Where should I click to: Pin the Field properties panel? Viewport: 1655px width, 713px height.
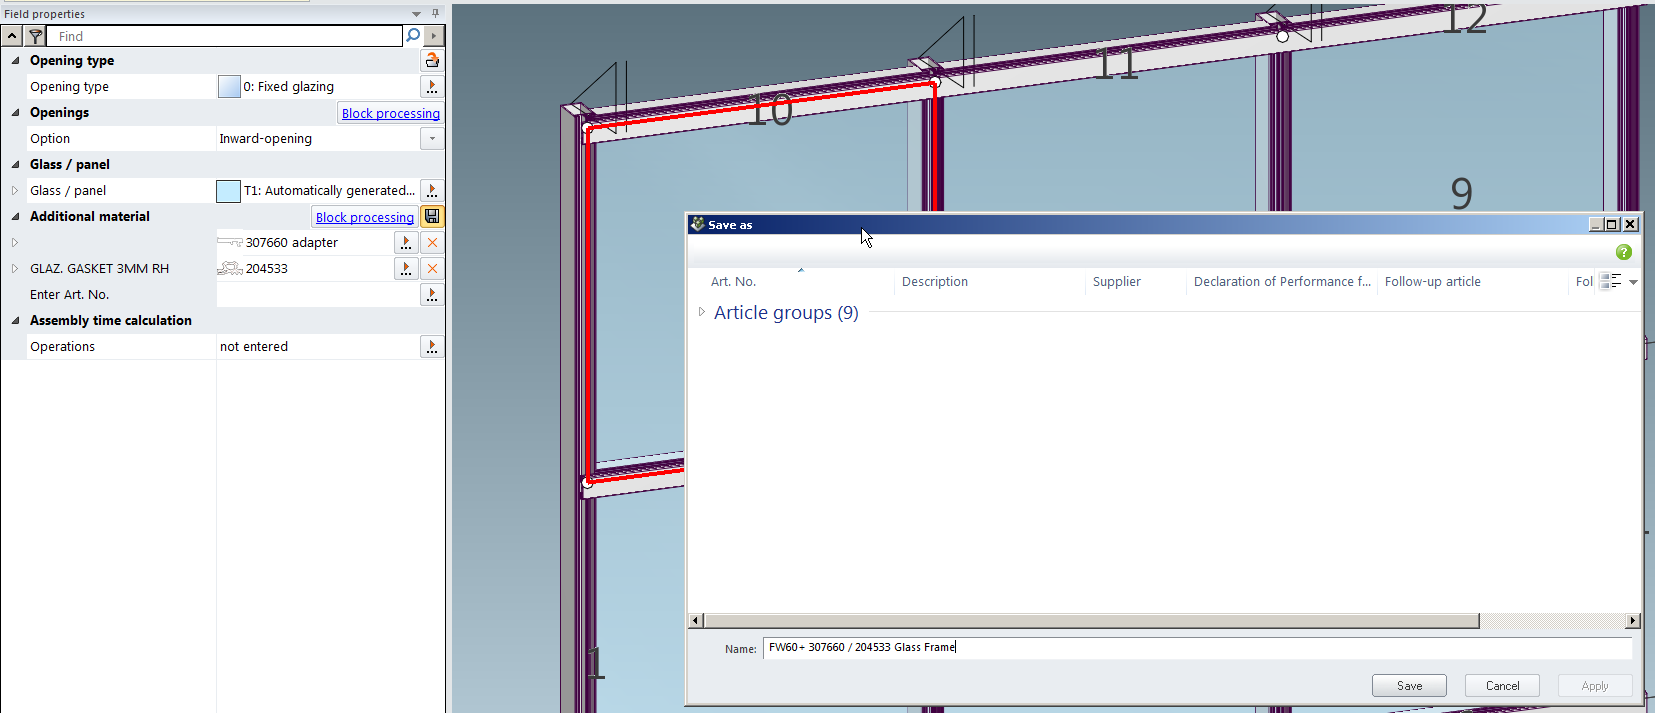pyautogui.click(x=435, y=13)
